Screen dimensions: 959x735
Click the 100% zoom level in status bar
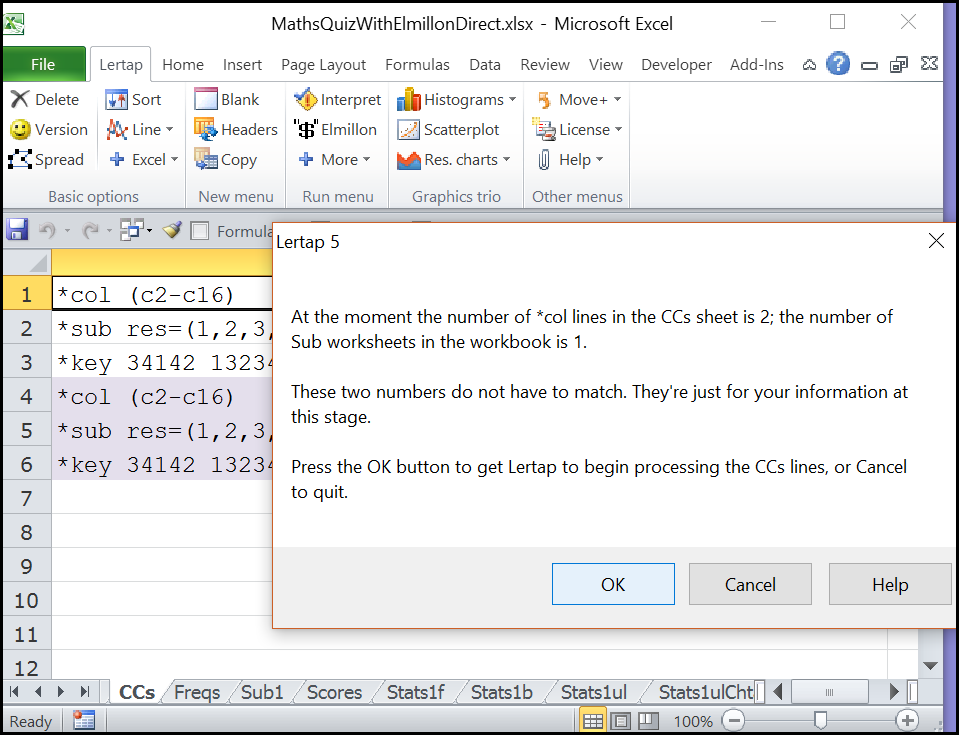(x=692, y=721)
